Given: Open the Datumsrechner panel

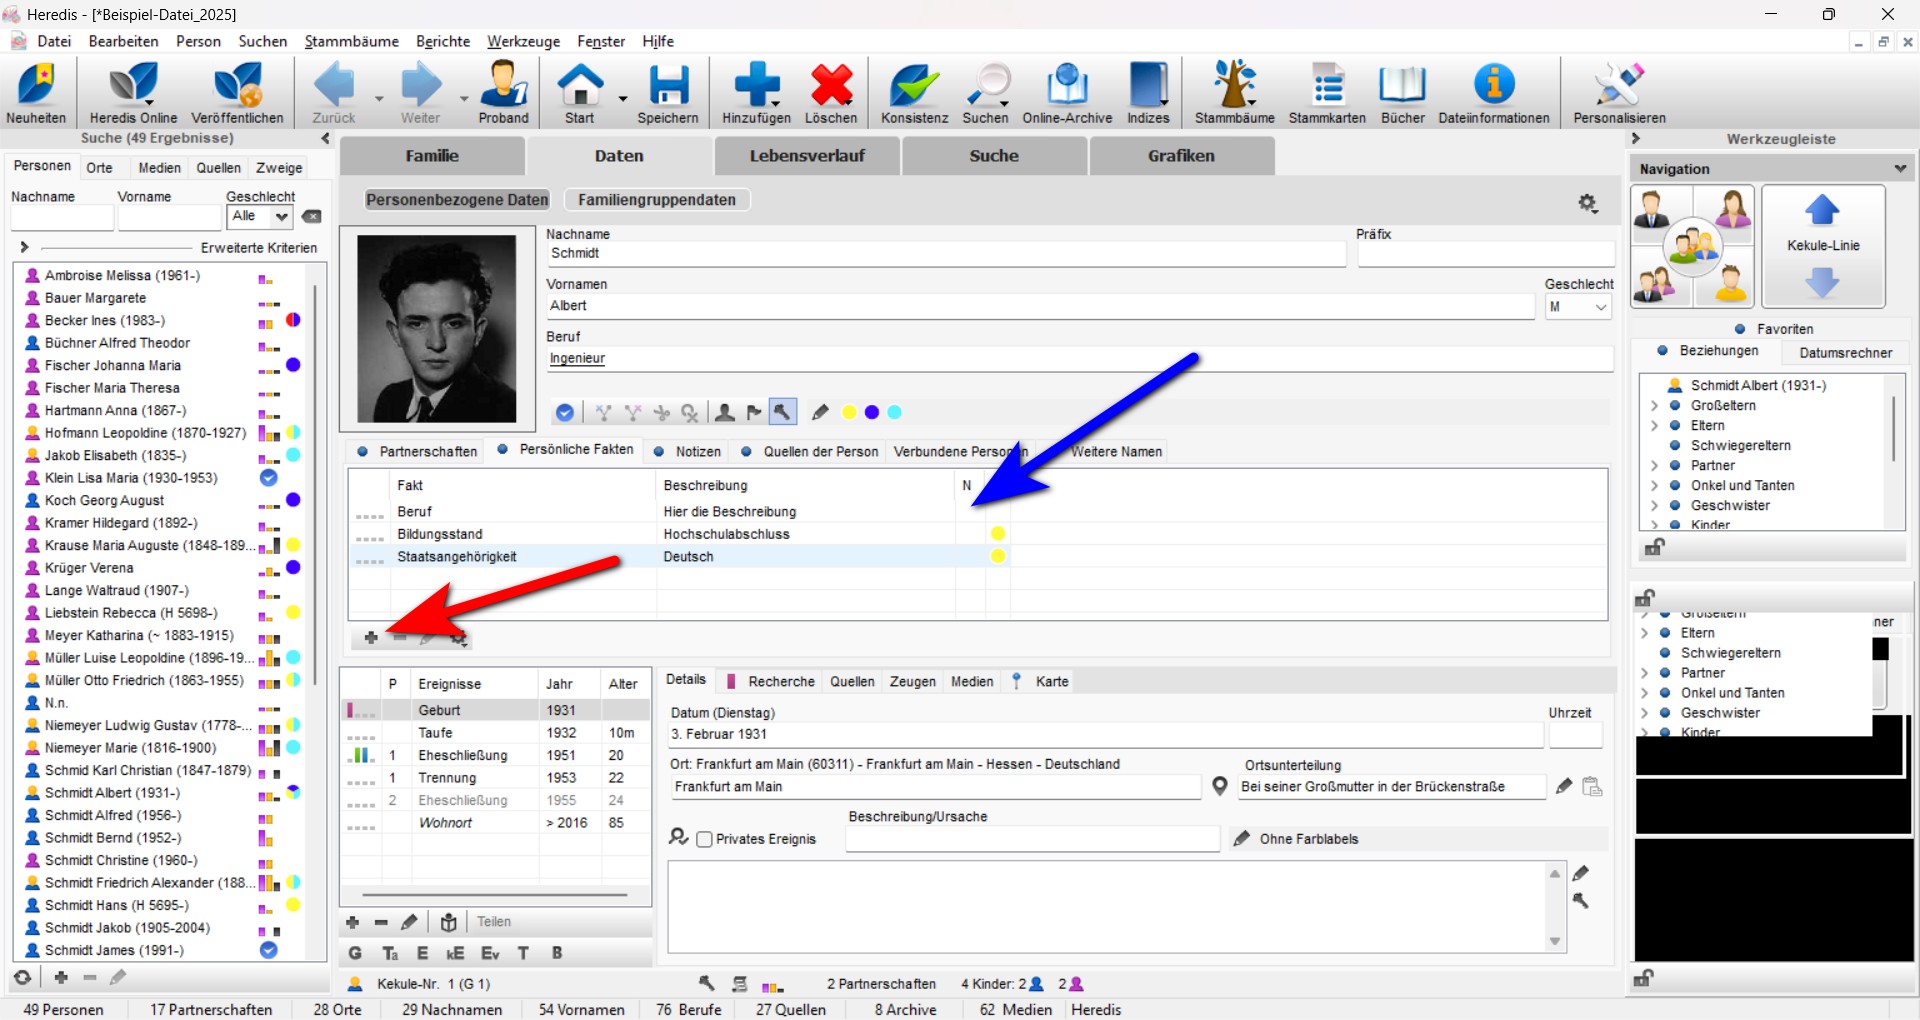Looking at the screenshot, I should pos(1845,353).
